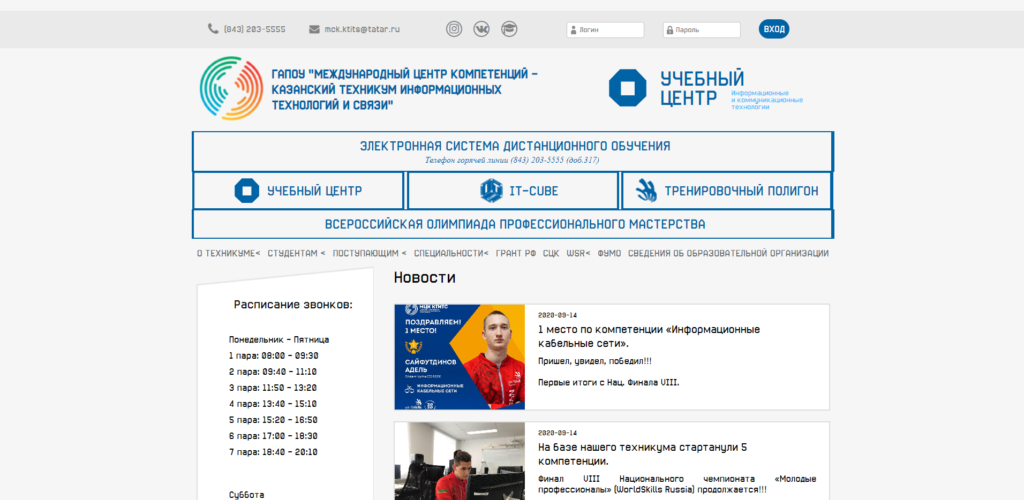Click the Тренировочный полигон hands icon
The height and width of the screenshot is (500, 1024).
pyautogui.click(x=647, y=191)
